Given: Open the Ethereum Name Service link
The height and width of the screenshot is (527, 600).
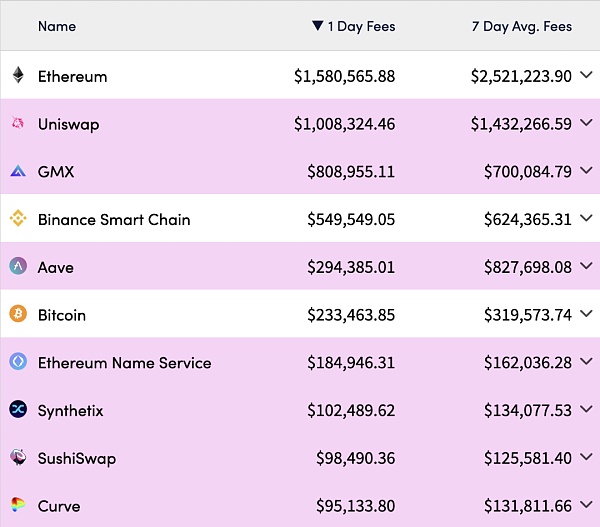Looking at the screenshot, I should coord(124,362).
